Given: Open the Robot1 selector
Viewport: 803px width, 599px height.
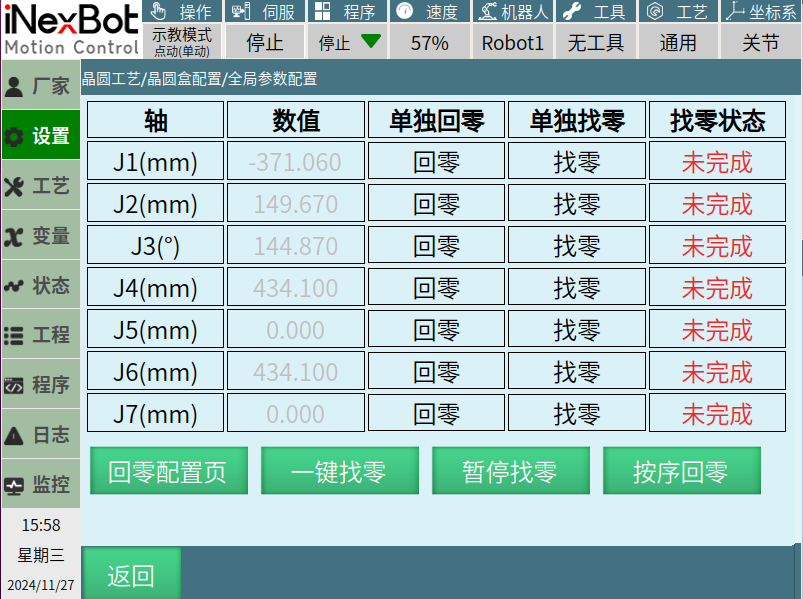Looking at the screenshot, I should pos(512,43).
